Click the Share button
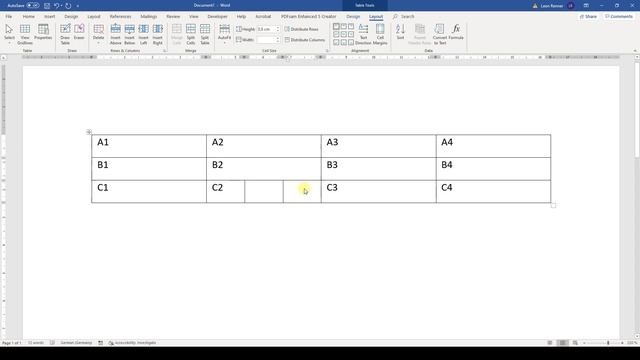Image resolution: width=640 pixels, height=360 pixels. pyautogui.click(x=589, y=16)
